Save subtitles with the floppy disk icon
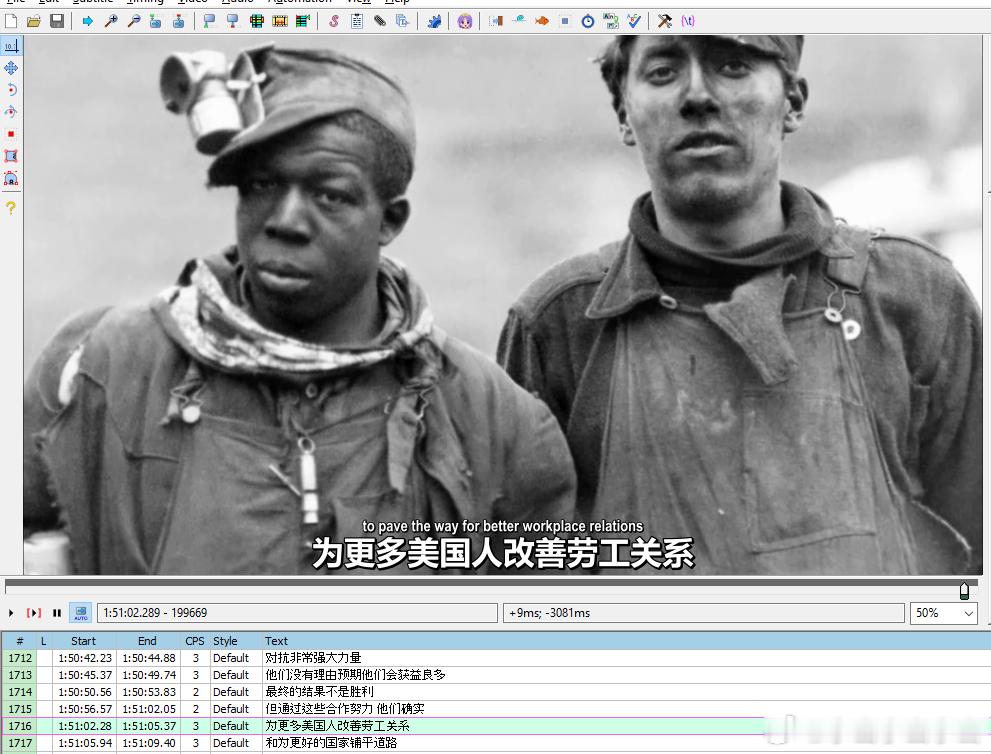This screenshot has height=754, width=991. click(x=57, y=21)
